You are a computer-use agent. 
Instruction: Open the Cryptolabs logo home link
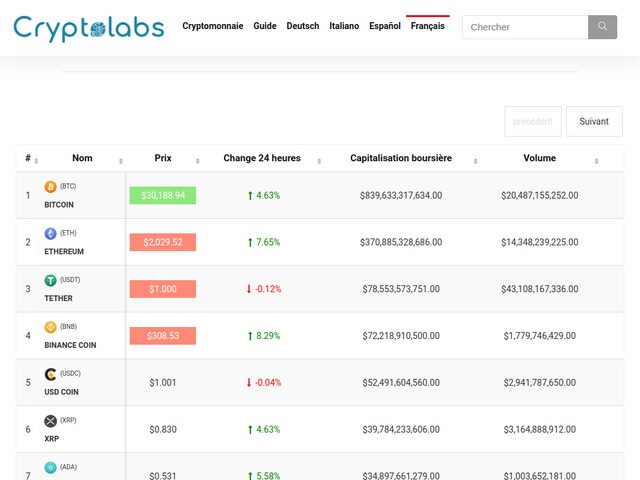pyautogui.click(x=89, y=28)
